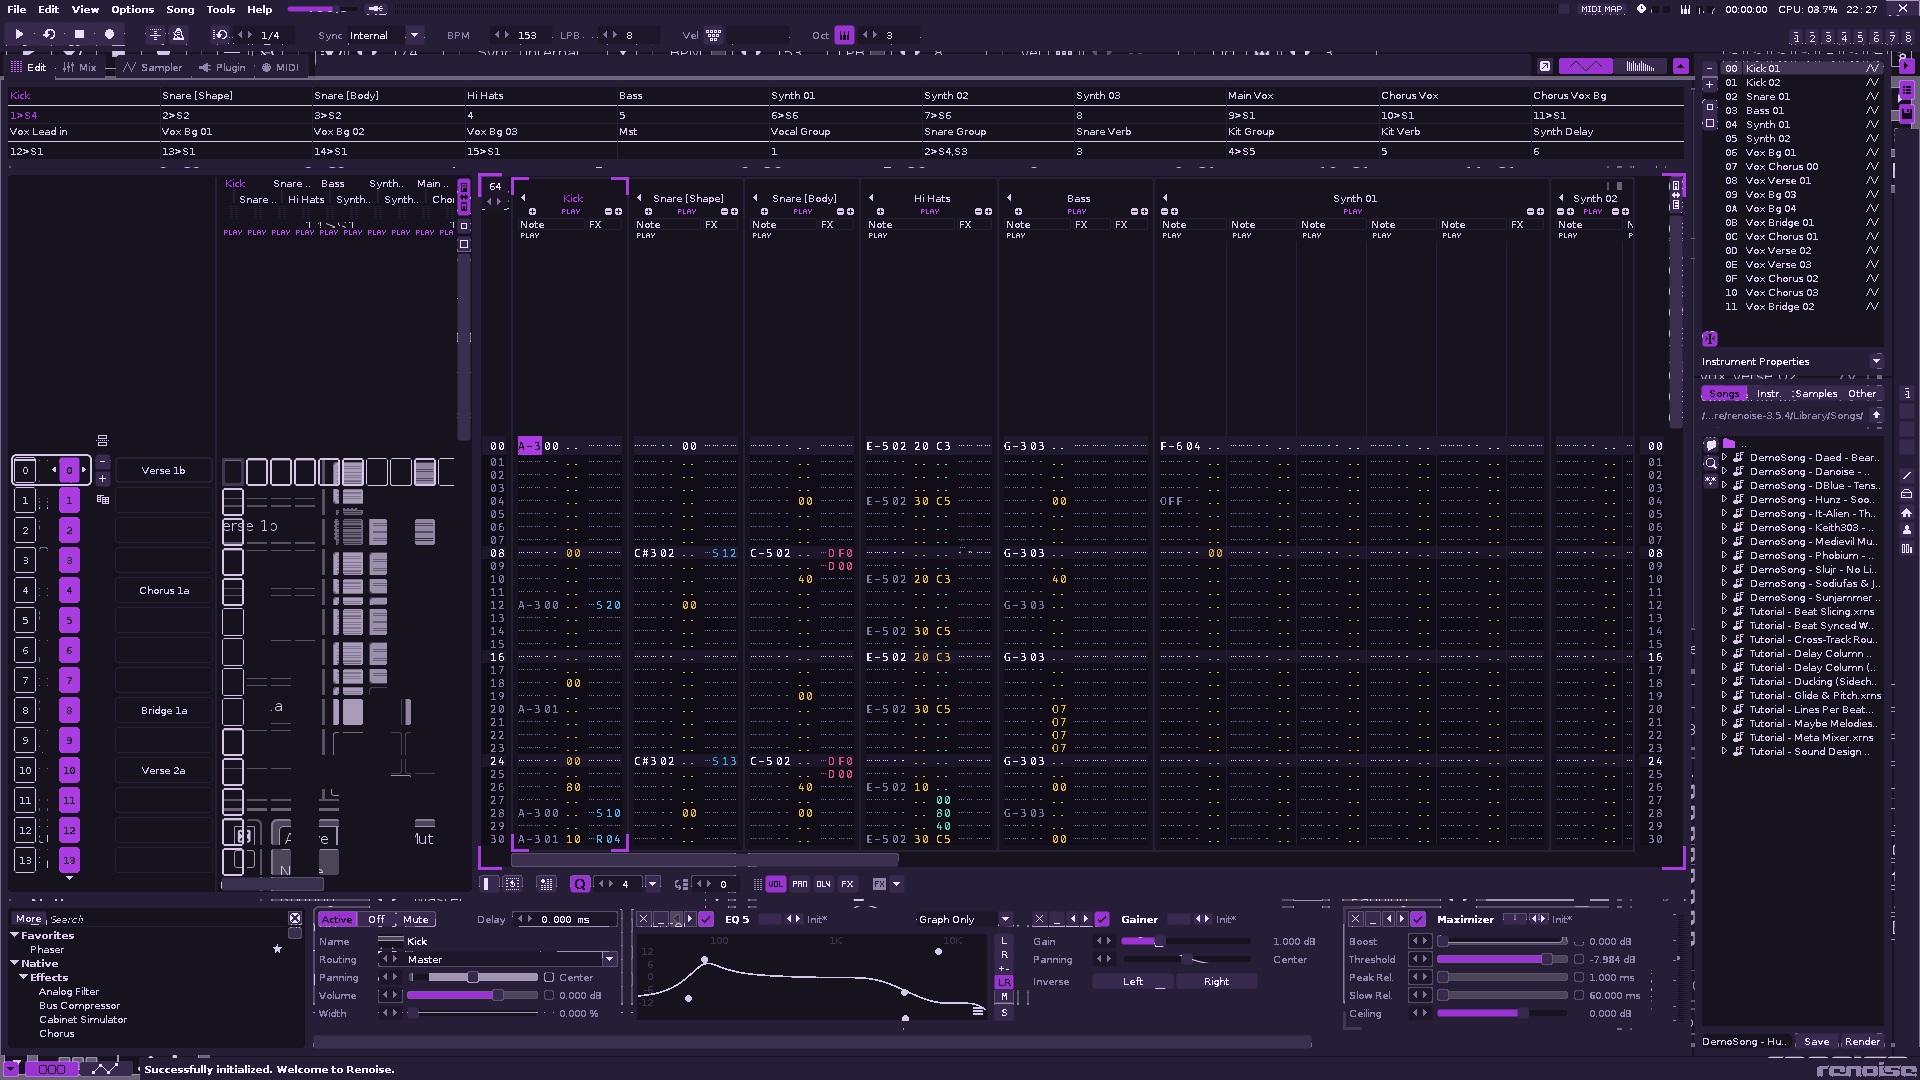1920x1080 pixels.
Task: Enable record/edit mode button
Action: [x=110, y=34]
